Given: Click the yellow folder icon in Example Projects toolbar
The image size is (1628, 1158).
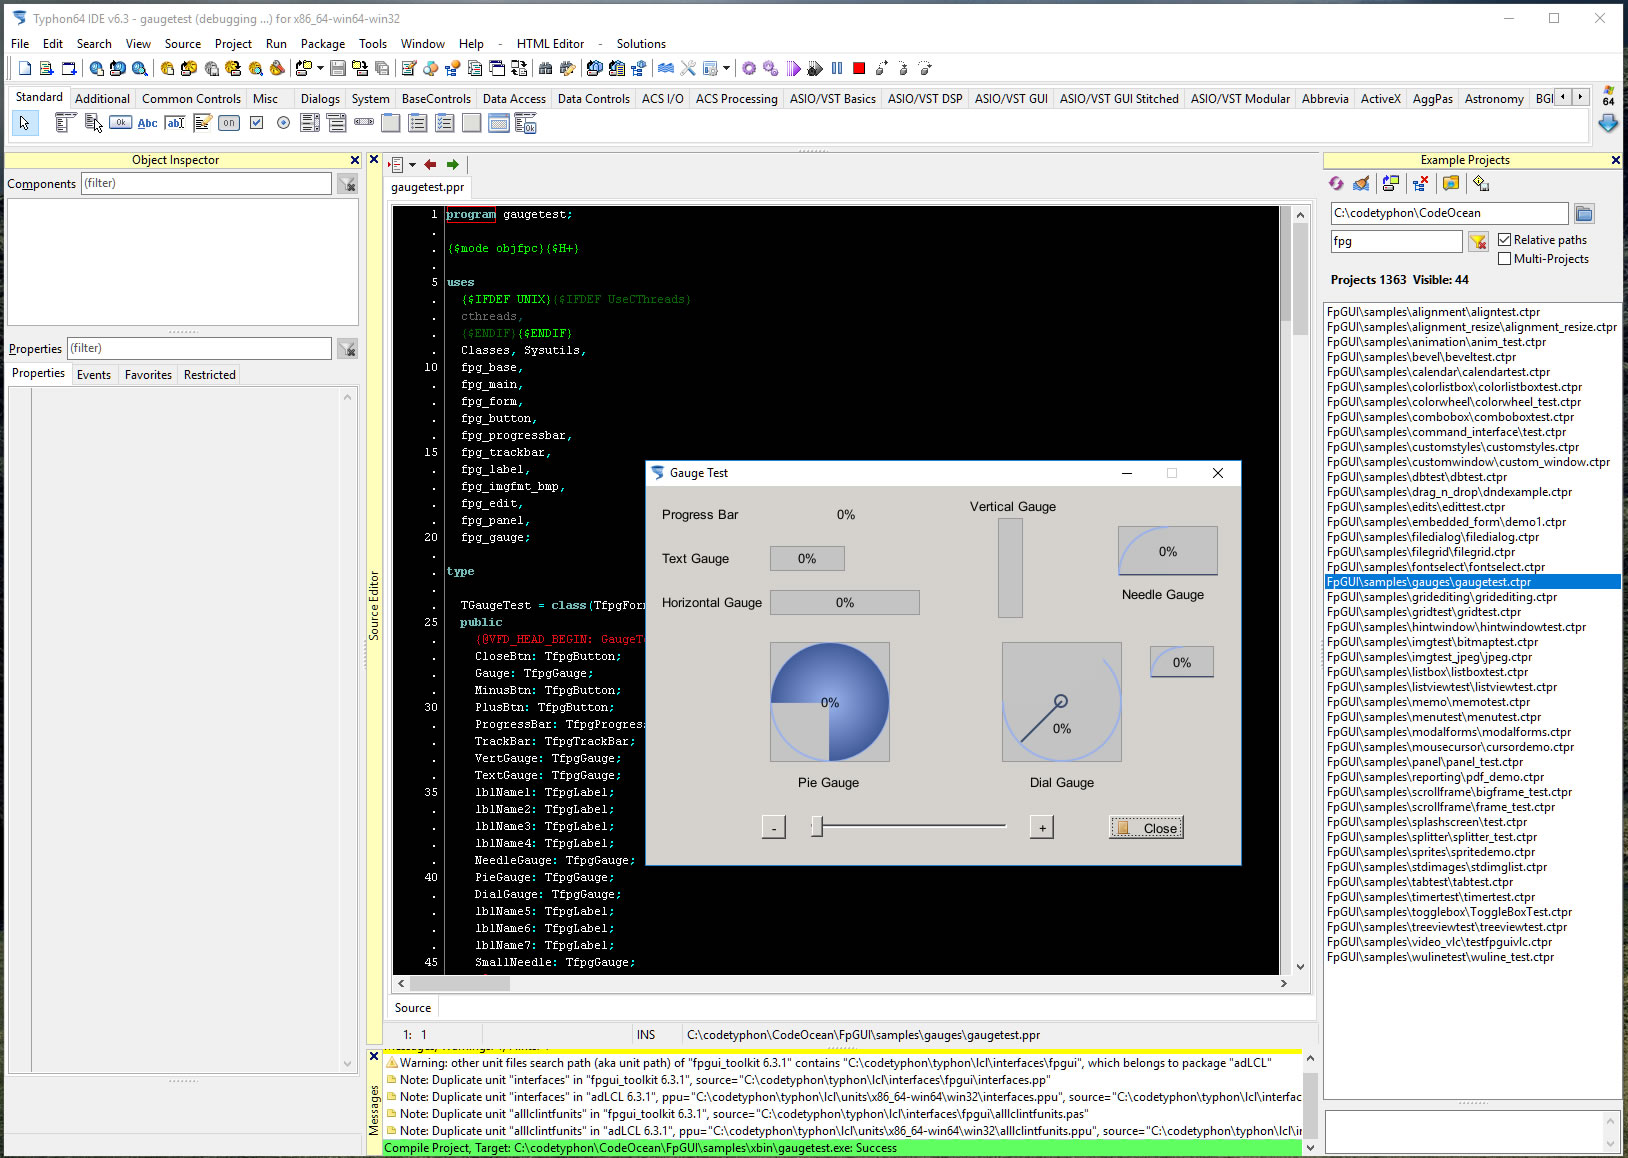Looking at the screenshot, I should point(1451,183).
